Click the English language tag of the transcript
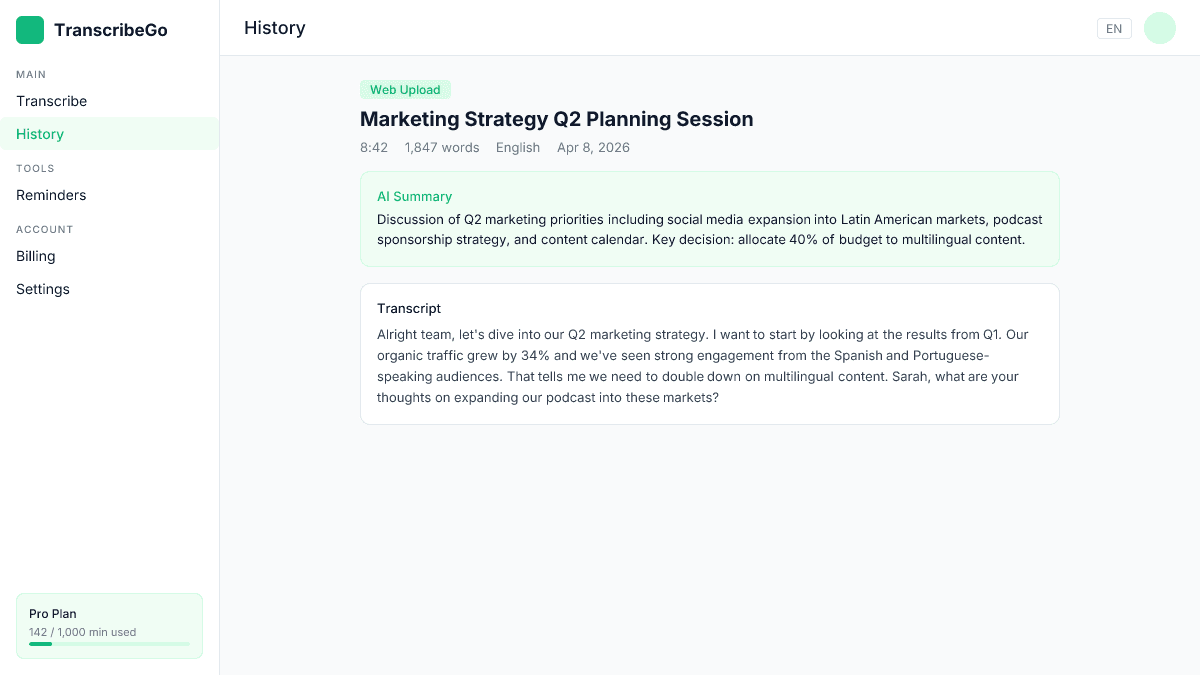This screenshot has width=1200, height=675. (518, 148)
